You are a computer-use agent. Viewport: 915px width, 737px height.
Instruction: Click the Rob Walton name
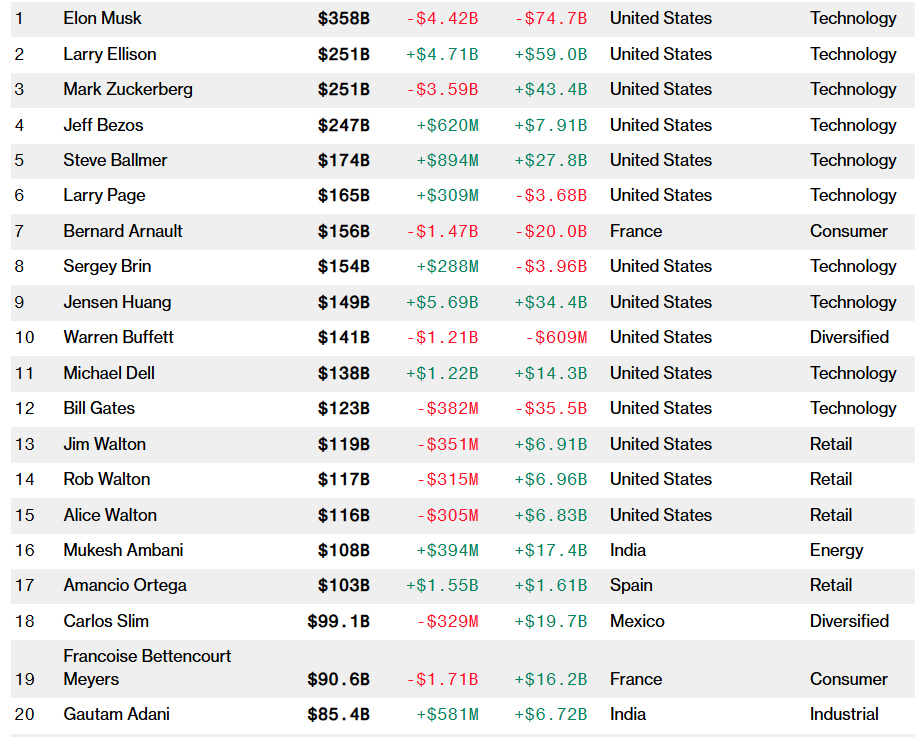tap(107, 479)
